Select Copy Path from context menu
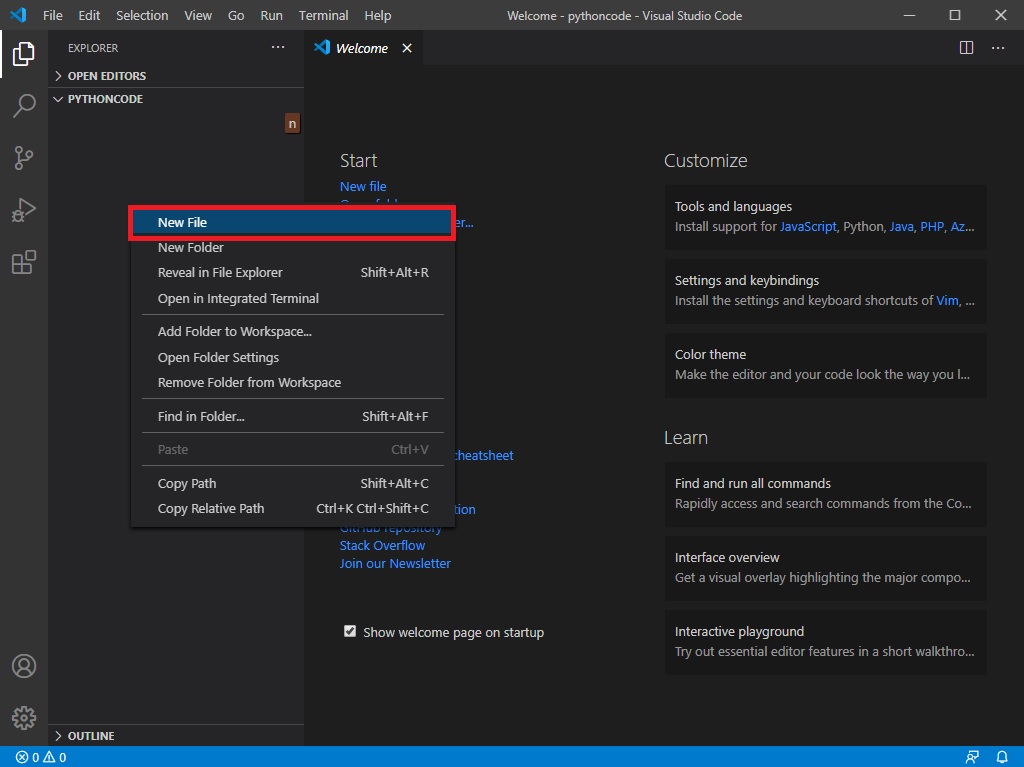The width and height of the screenshot is (1024, 767). pyautogui.click(x=292, y=483)
